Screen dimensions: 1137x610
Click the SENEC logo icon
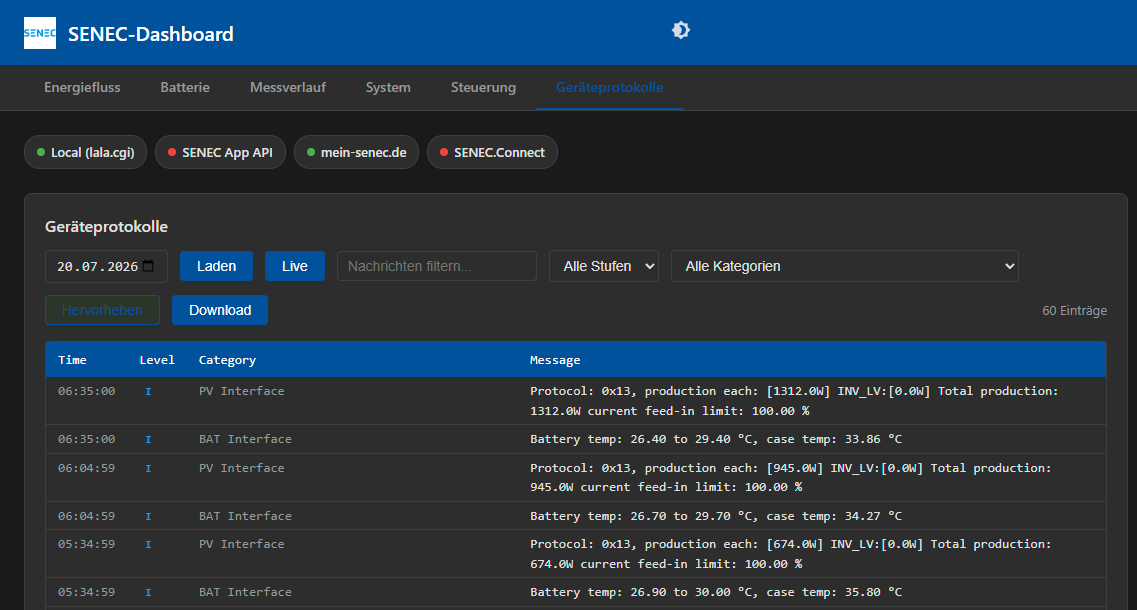click(x=40, y=33)
